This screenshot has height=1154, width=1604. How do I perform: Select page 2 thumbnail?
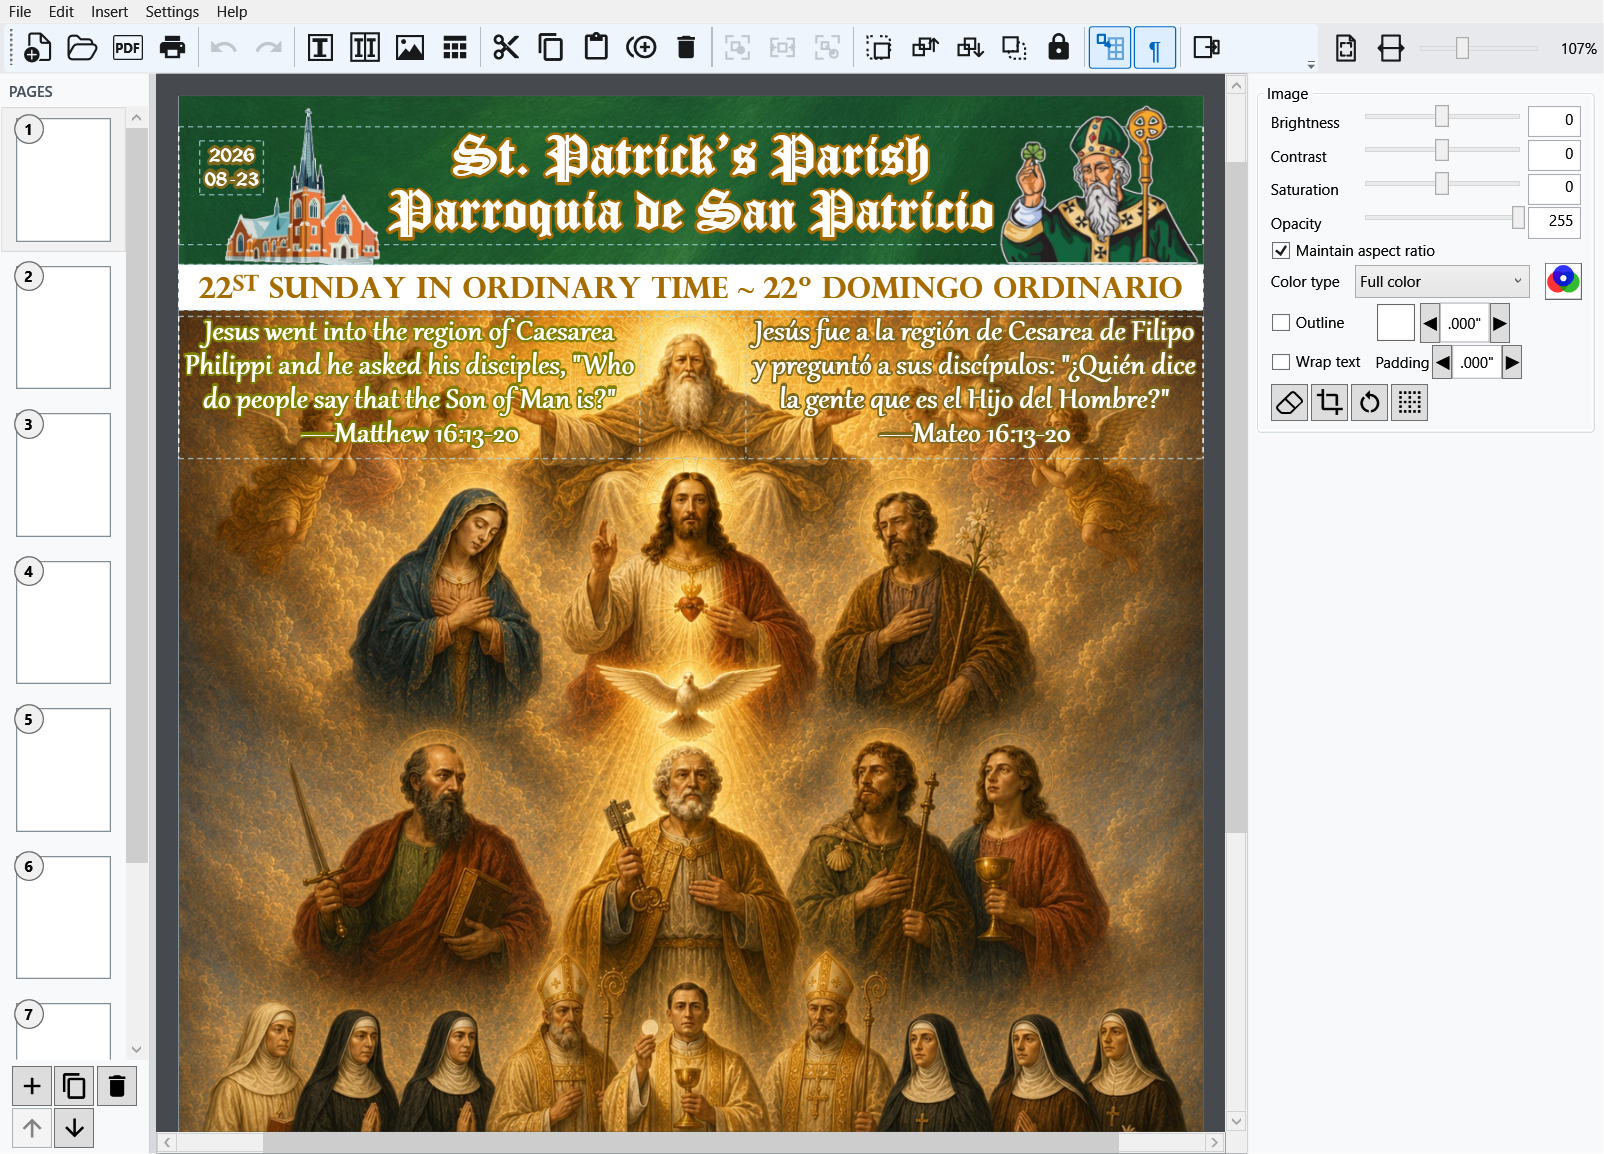(63, 327)
